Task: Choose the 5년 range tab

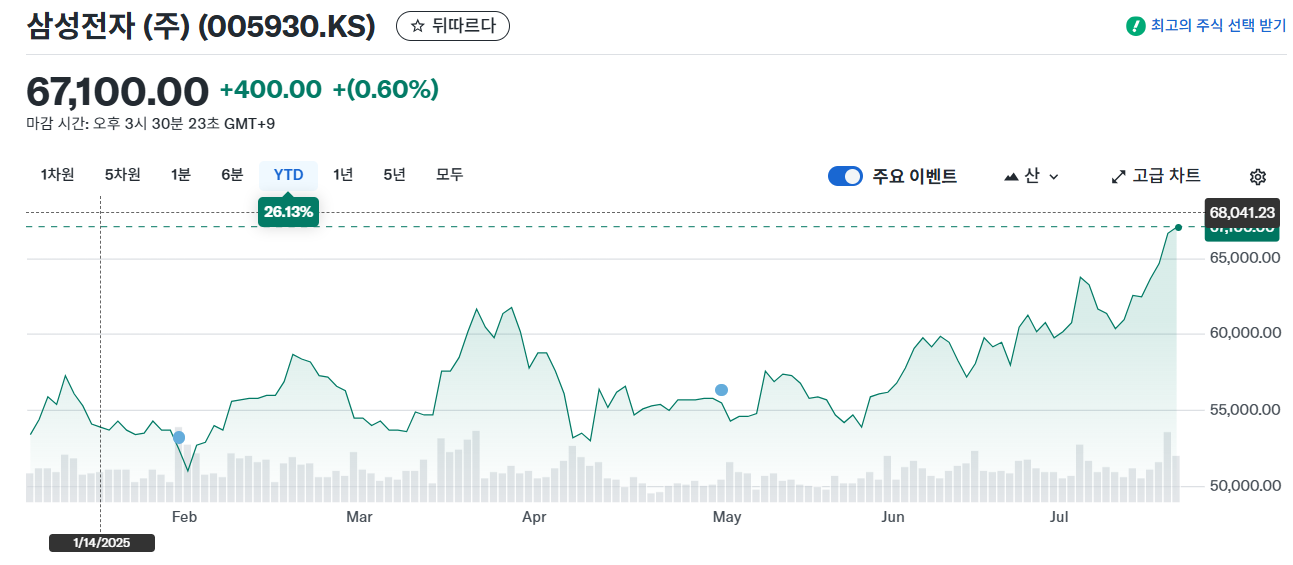Action: tap(394, 175)
